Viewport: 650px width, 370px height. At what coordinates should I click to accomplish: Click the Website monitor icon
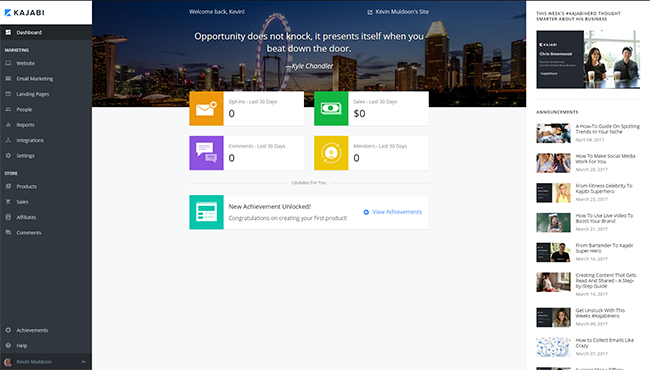click(8, 63)
